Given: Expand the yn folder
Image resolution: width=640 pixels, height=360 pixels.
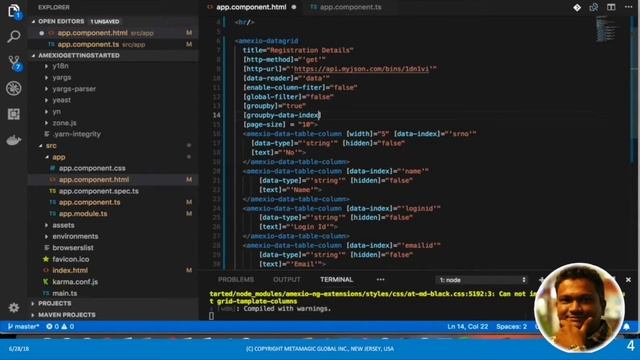Looking at the screenshot, I should (x=56, y=111).
